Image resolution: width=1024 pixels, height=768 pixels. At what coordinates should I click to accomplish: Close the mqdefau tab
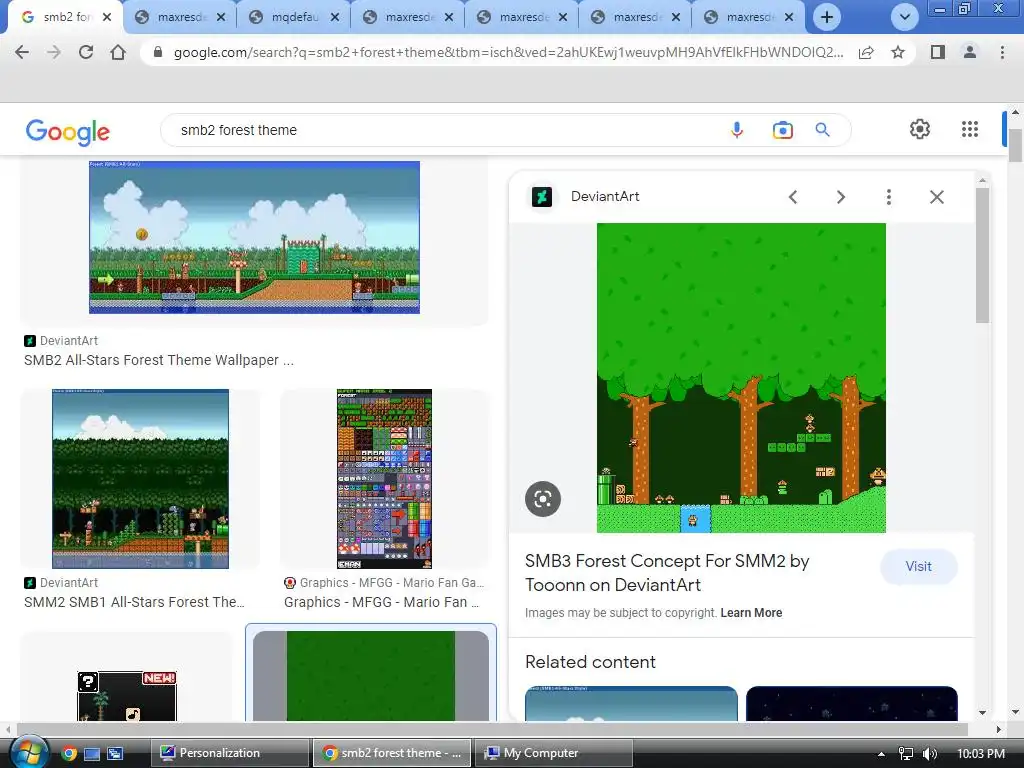click(x=334, y=17)
